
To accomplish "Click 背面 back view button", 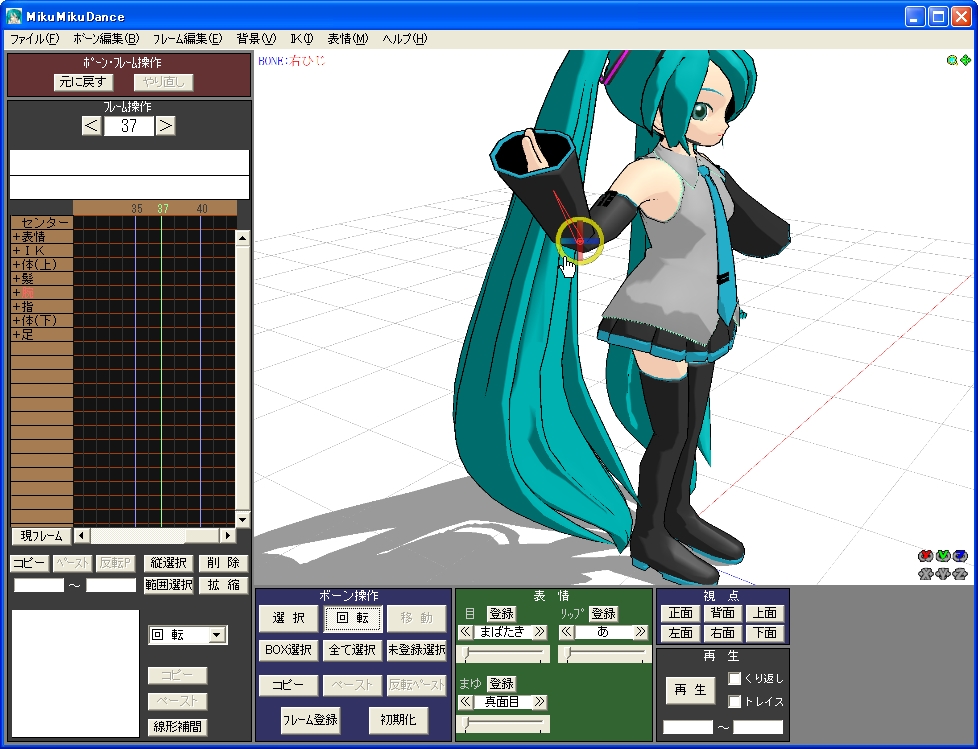I will click(x=722, y=613).
